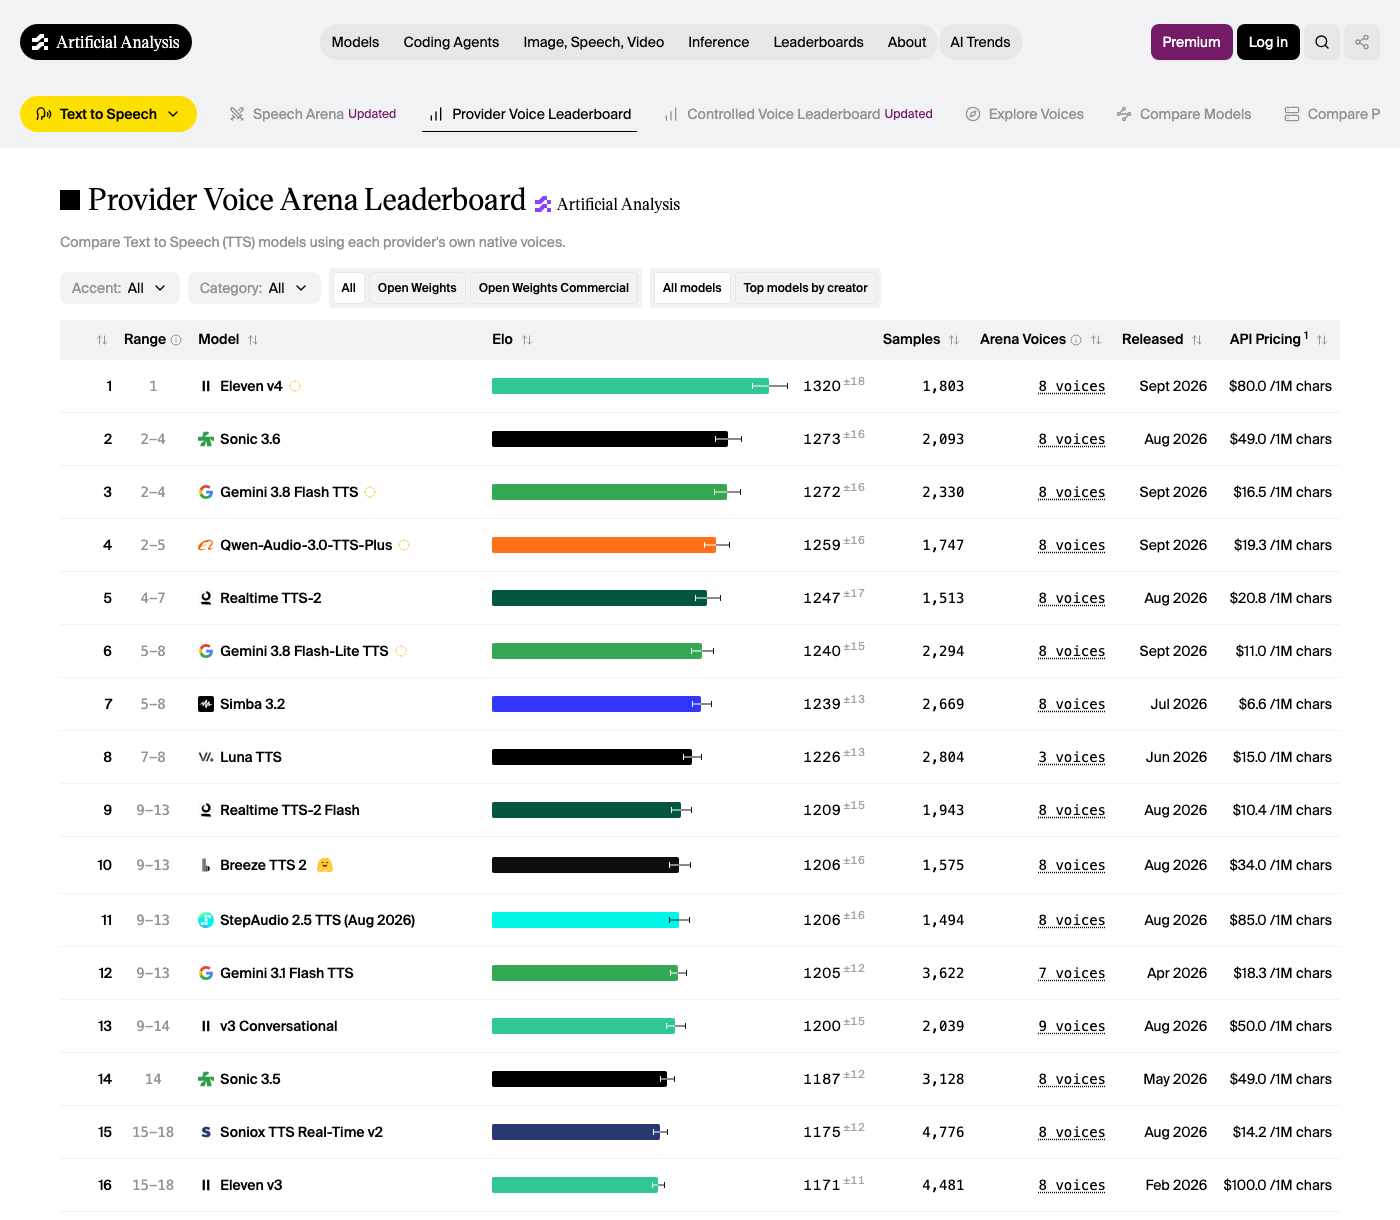Filter to Open Weights models
The height and width of the screenshot is (1220, 1400).
(x=417, y=288)
